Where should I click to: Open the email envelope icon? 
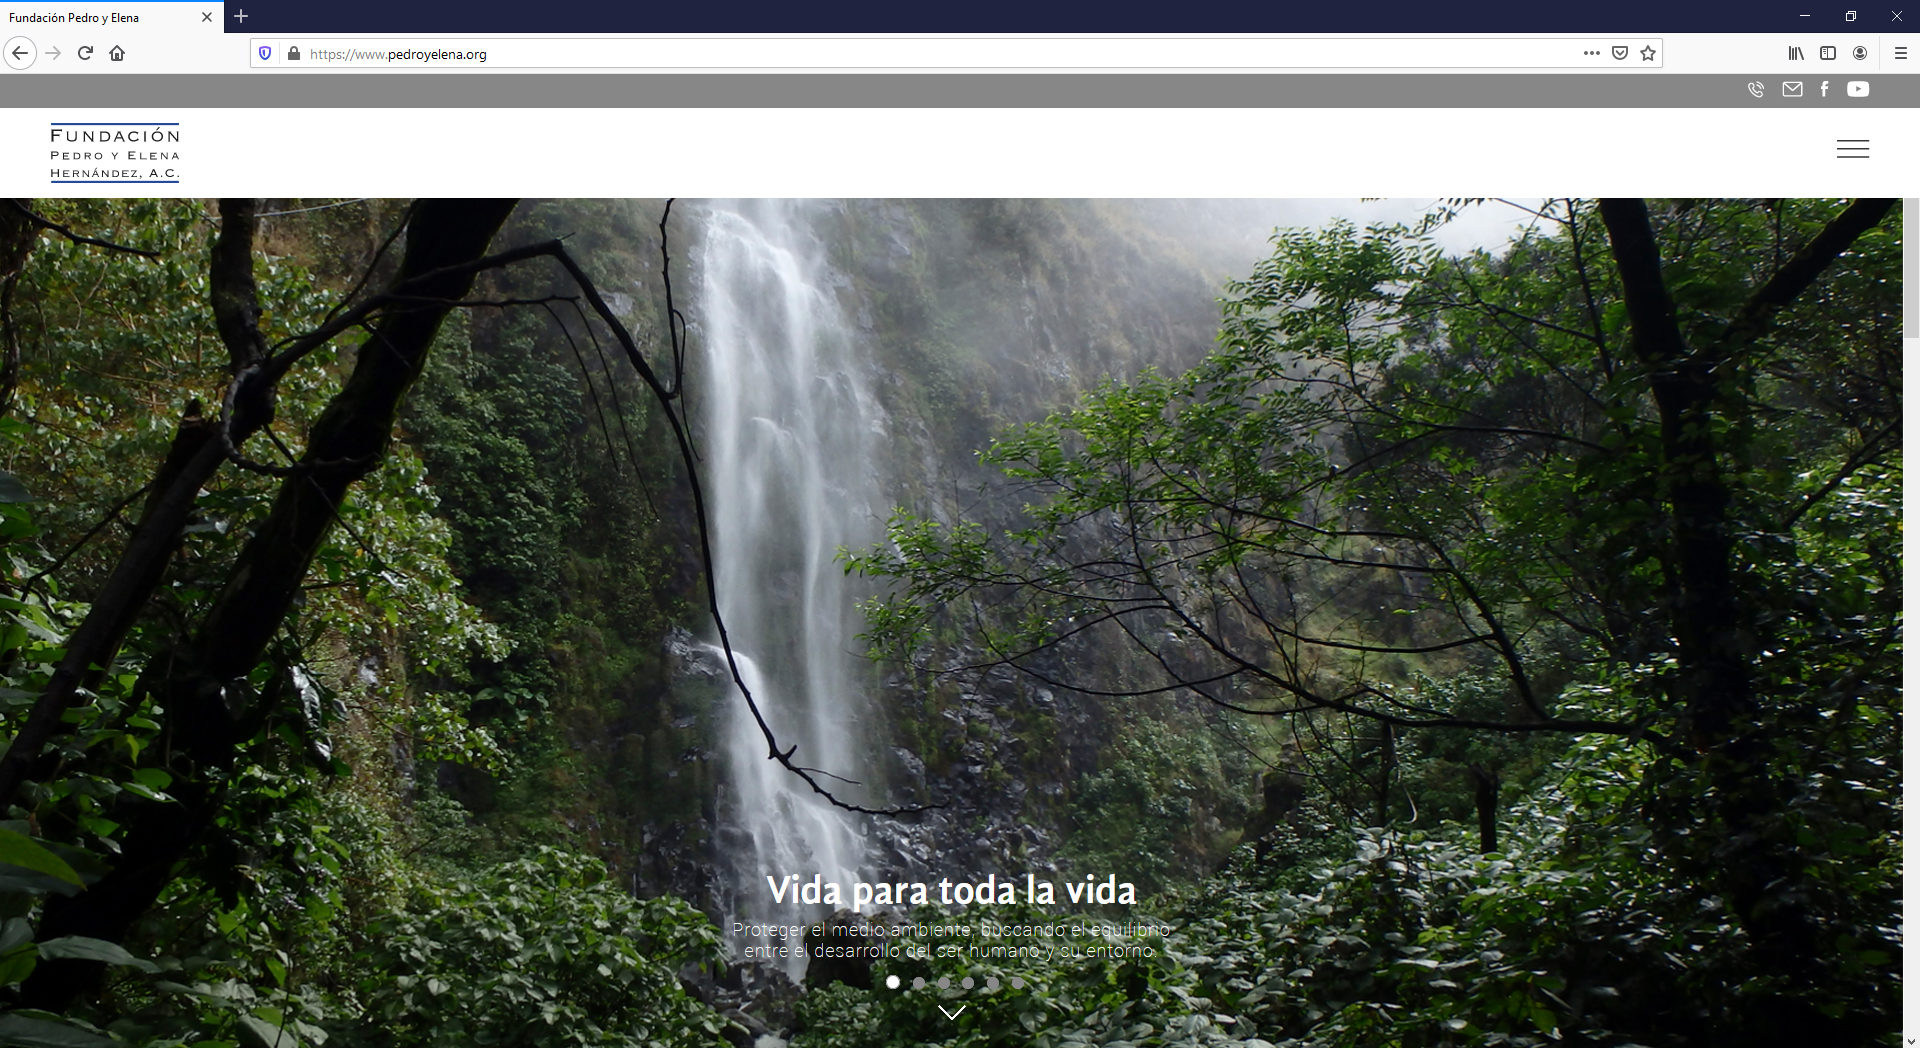coord(1792,90)
